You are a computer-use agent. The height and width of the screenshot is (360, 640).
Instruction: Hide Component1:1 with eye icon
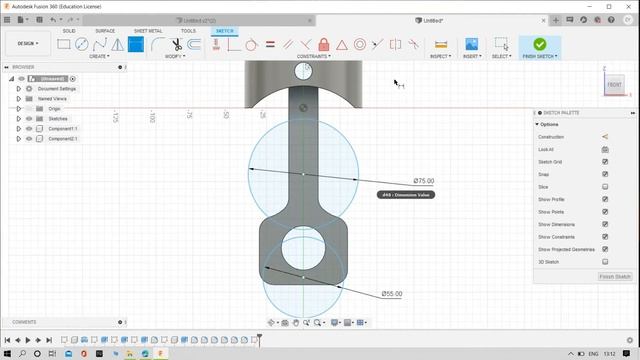(29, 129)
